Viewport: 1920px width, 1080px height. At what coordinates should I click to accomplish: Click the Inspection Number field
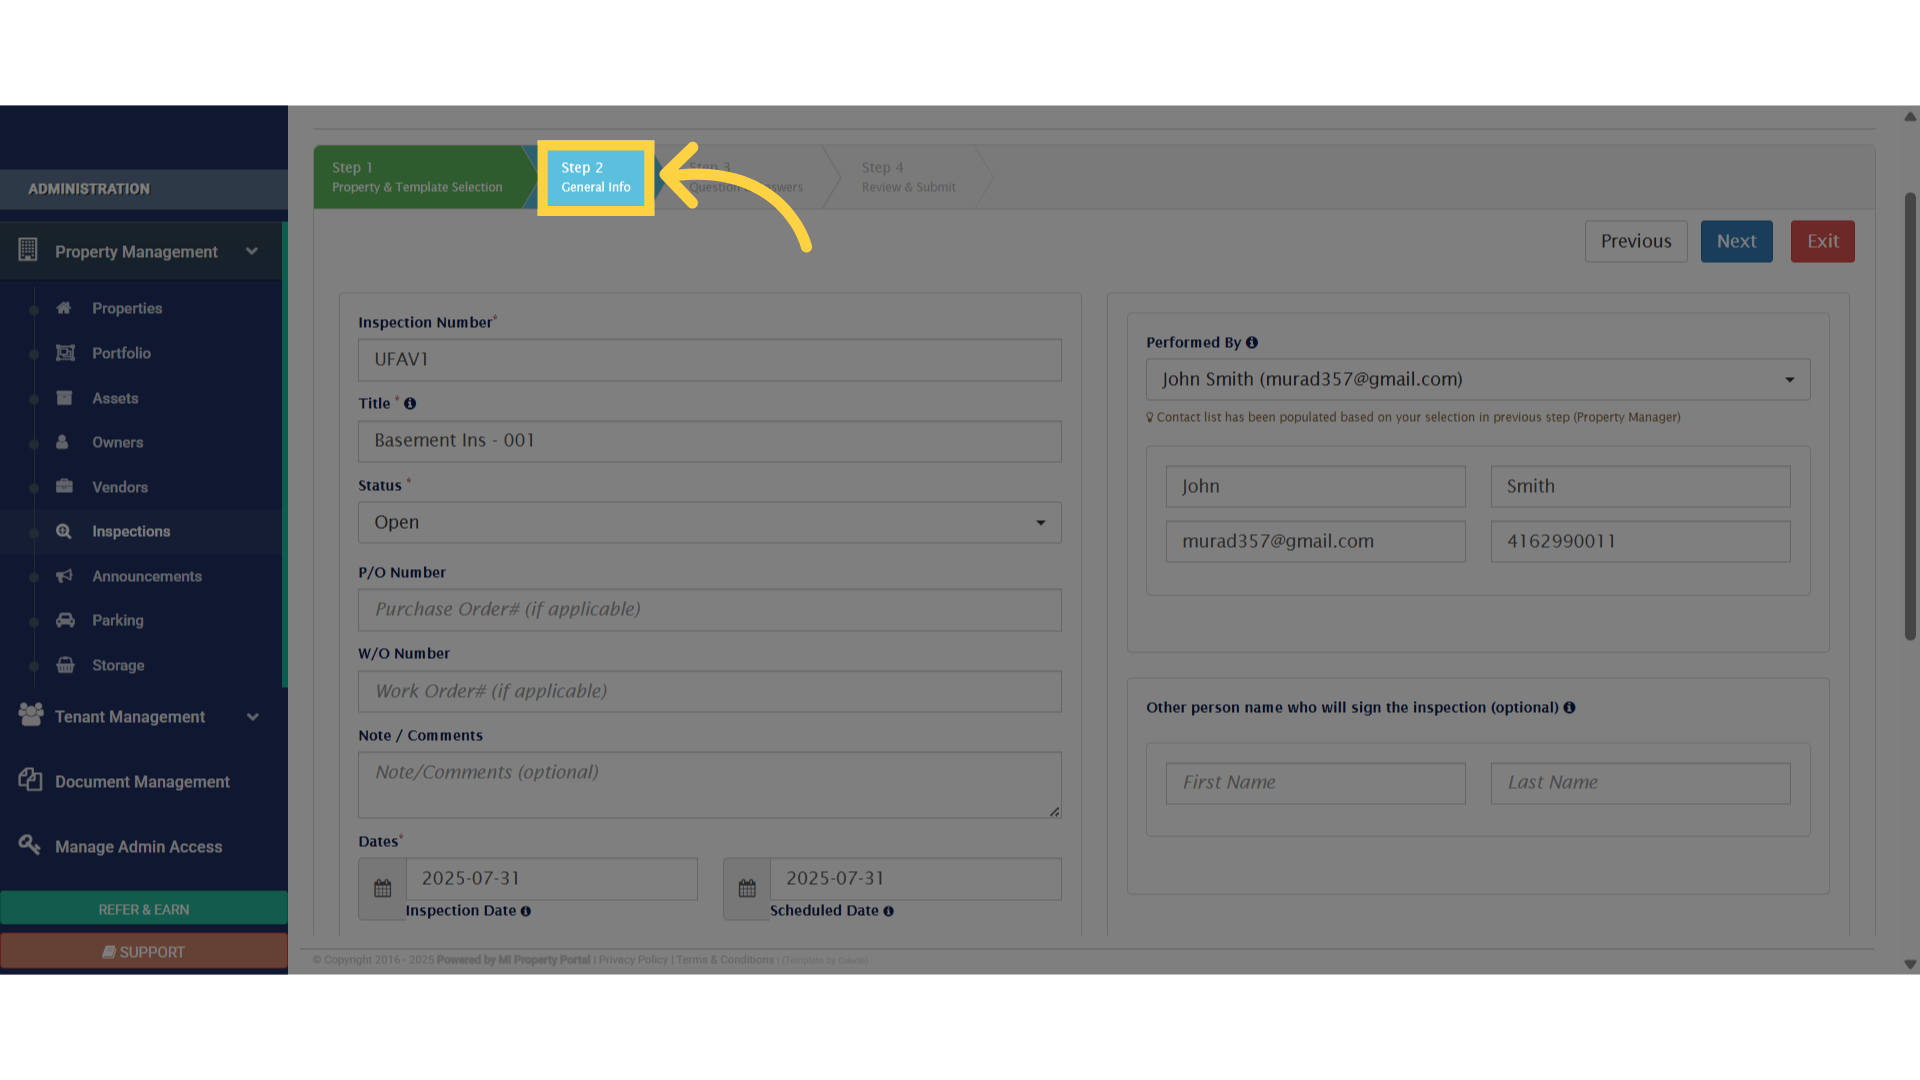(710, 360)
